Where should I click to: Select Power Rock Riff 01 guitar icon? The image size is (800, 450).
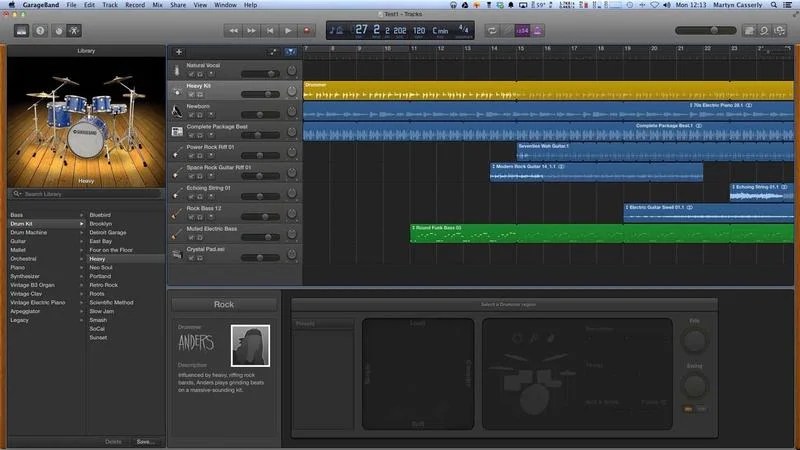pyautogui.click(x=177, y=152)
